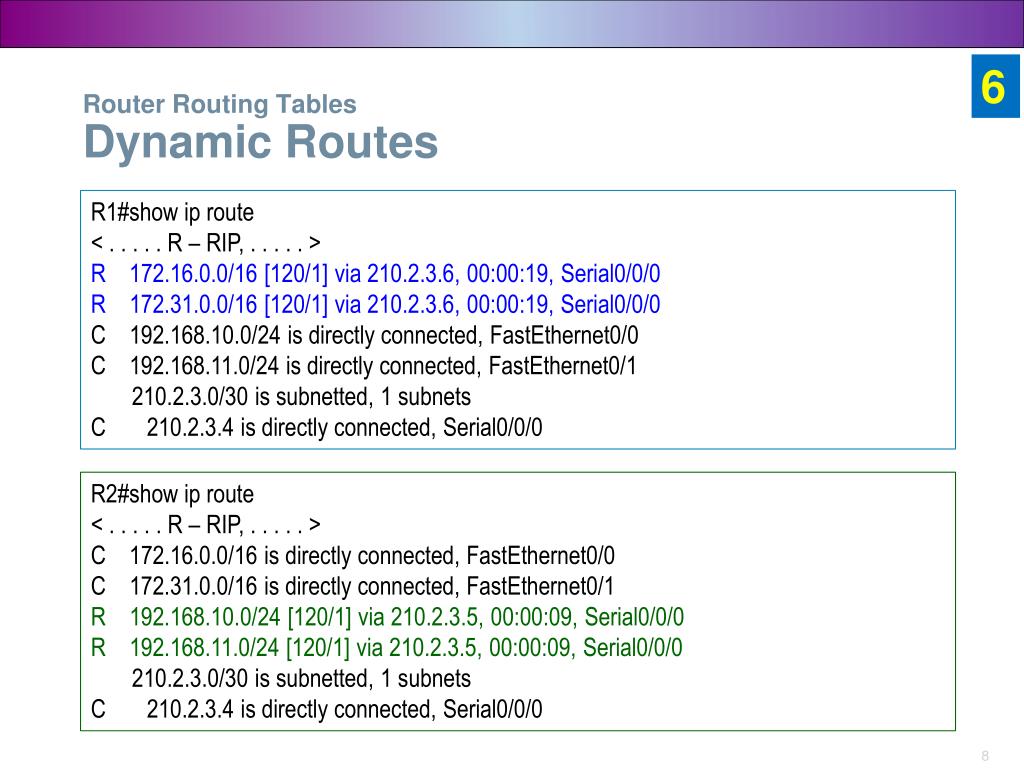1024x768 pixels.
Task: Click R1's 192.168.10.0/24 directly connected FastEthernet0/0 line
Action: (364, 336)
